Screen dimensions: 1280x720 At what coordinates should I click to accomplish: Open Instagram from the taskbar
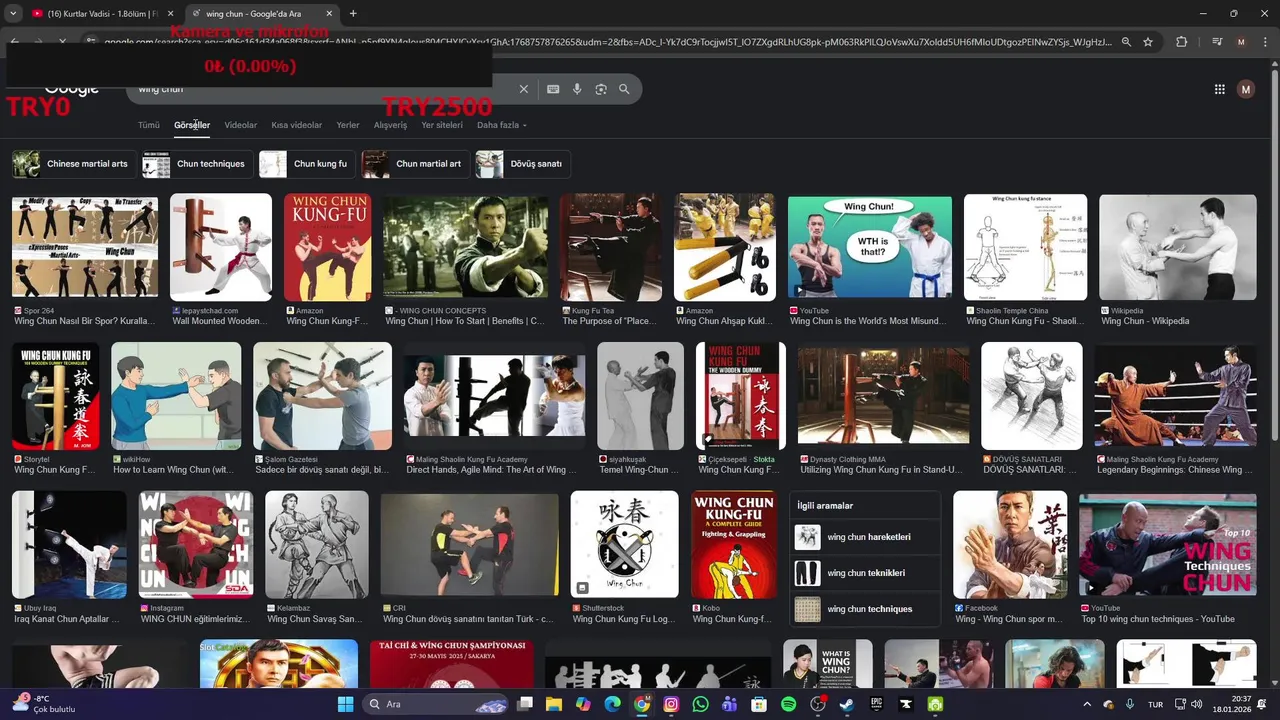coord(671,704)
